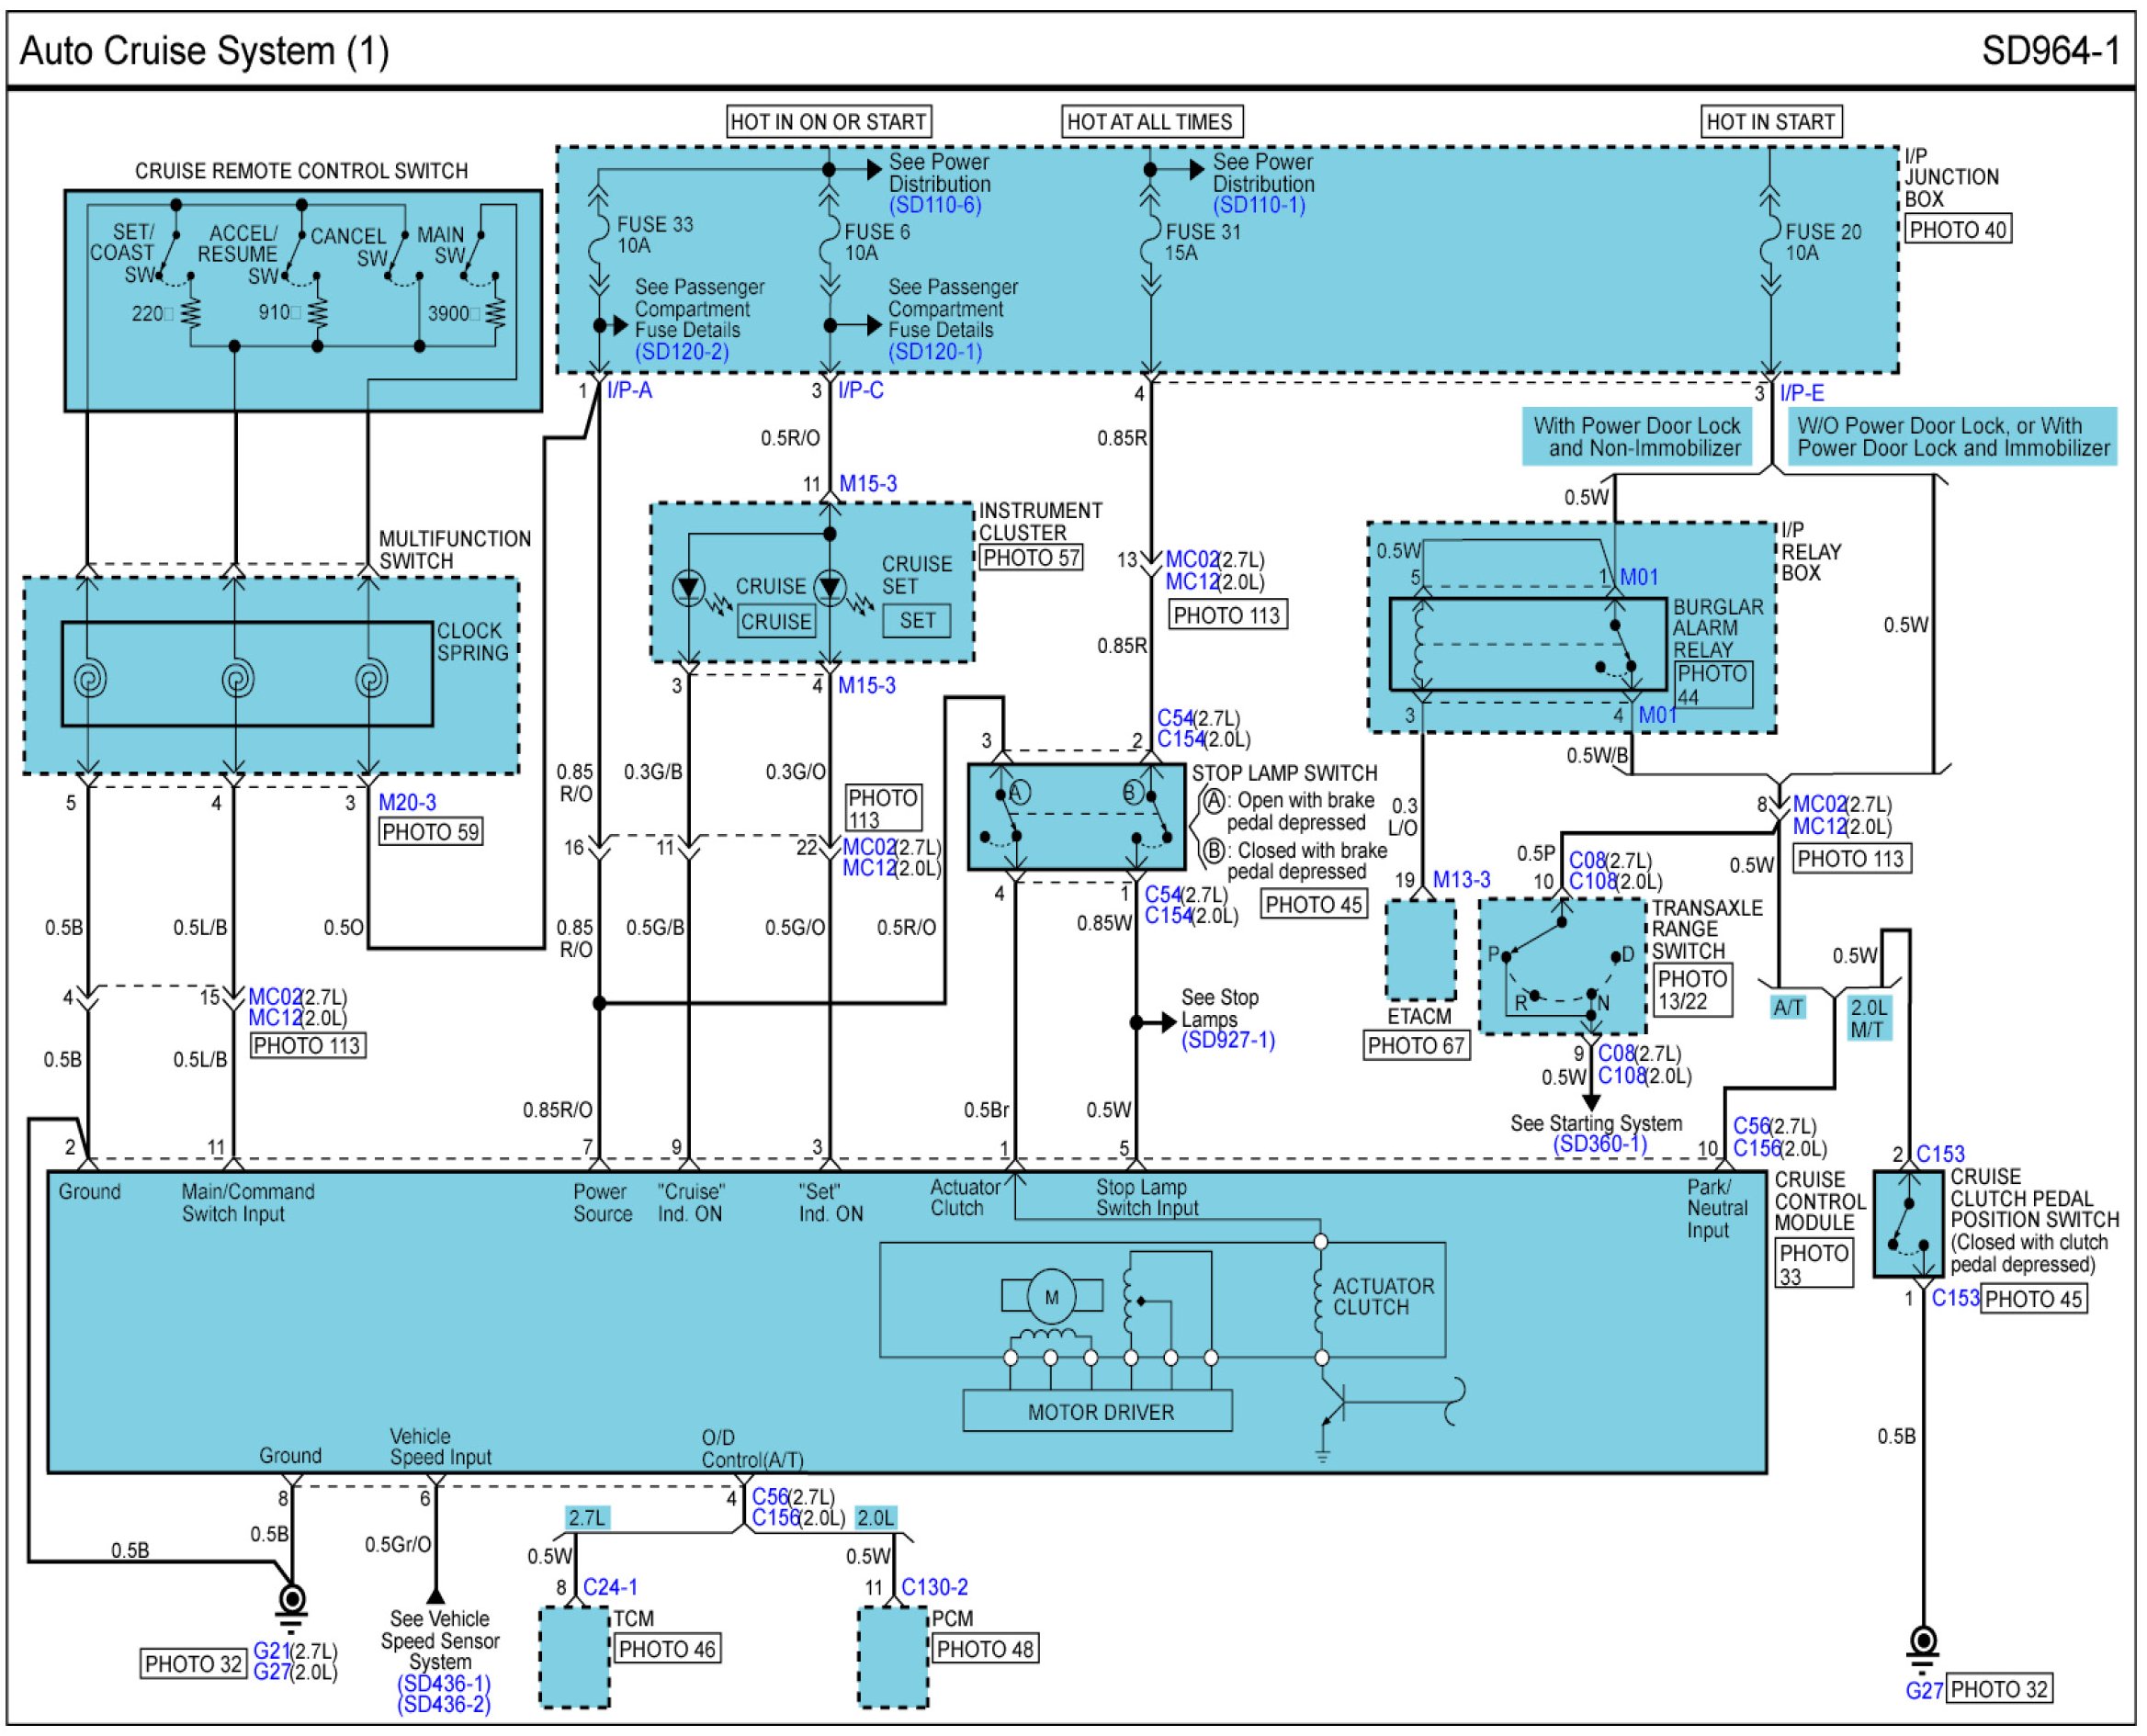Click the FUSE 20 10A symbol
This screenshot has width=2147, height=1736.
1770,240
